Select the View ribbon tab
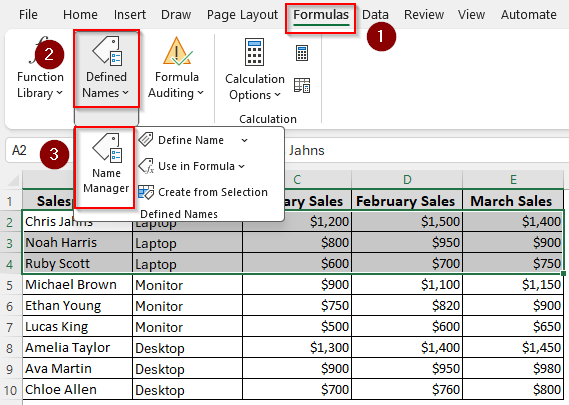Screen dimensions: 569x405 [x=471, y=15]
